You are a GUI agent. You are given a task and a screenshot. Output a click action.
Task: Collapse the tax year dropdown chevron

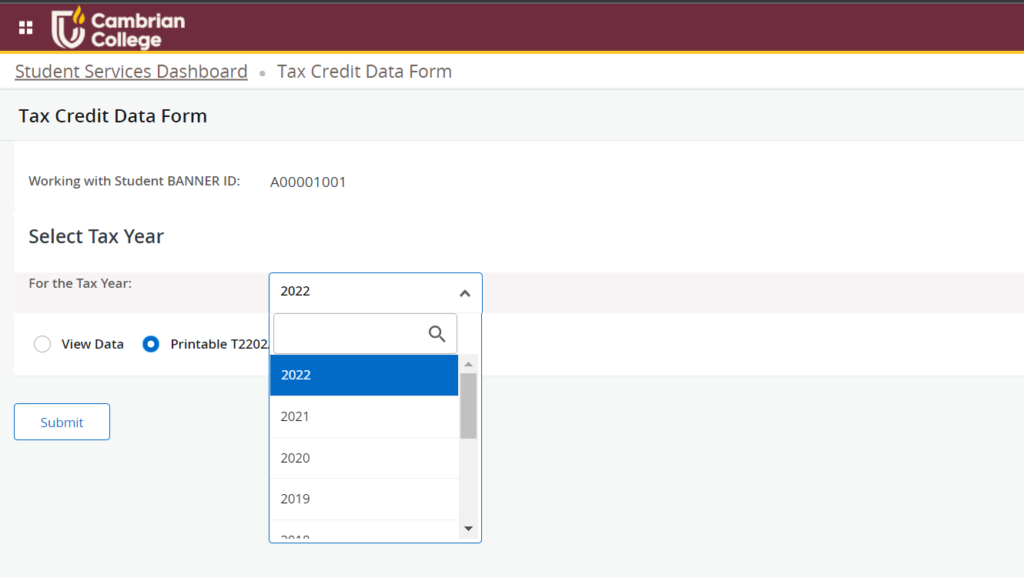pos(464,293)
